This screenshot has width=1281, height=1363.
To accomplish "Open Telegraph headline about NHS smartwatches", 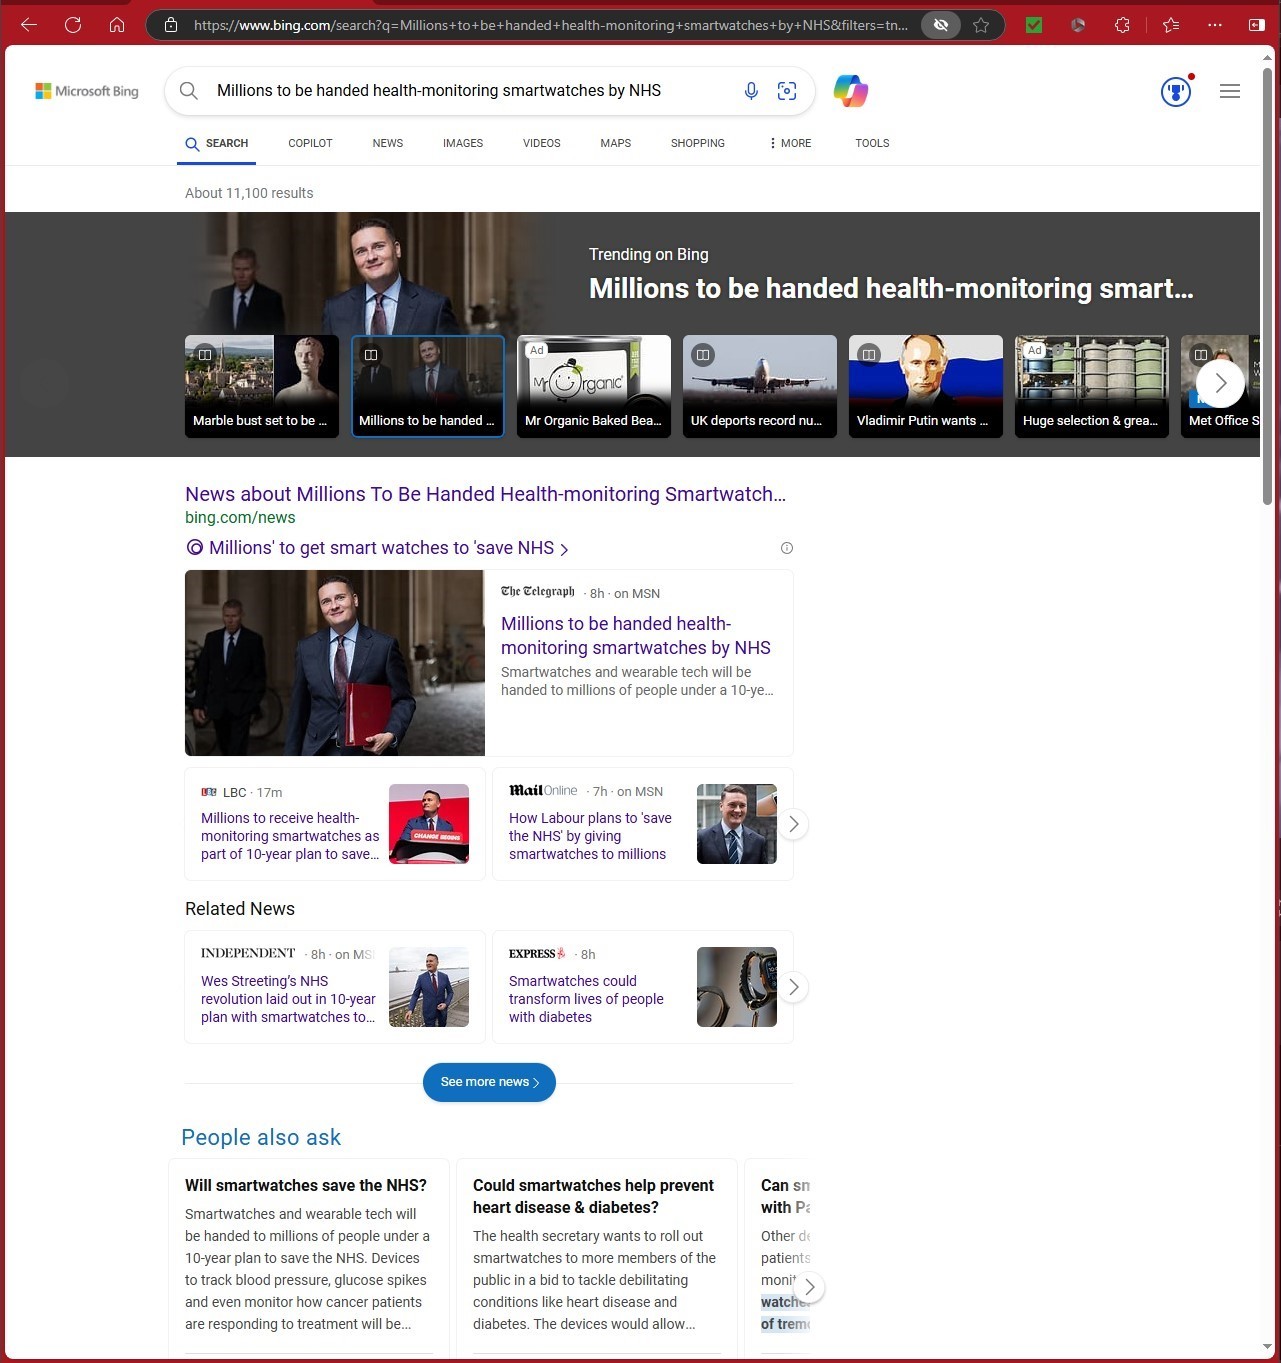I will pyautogui.click(x=636, y=635).
